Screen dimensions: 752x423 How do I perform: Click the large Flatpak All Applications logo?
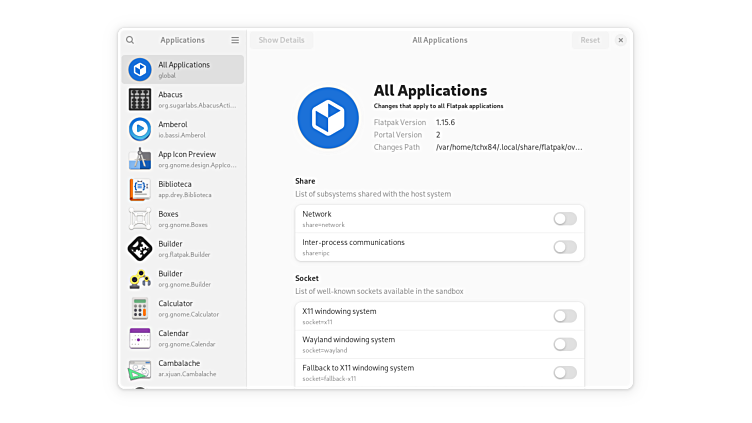tap(328, 118)
